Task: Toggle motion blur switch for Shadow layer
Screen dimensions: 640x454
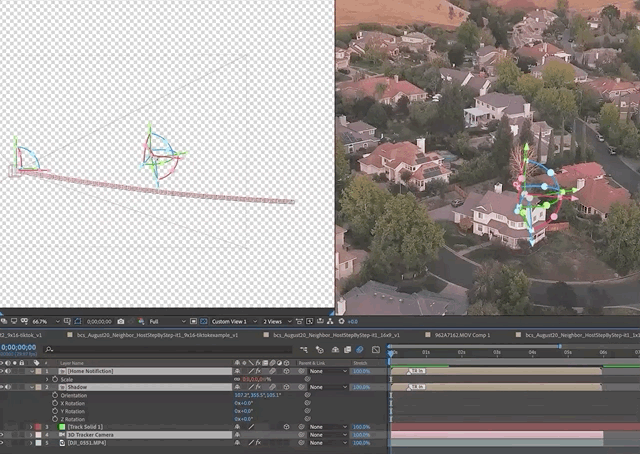Action: 272,387
